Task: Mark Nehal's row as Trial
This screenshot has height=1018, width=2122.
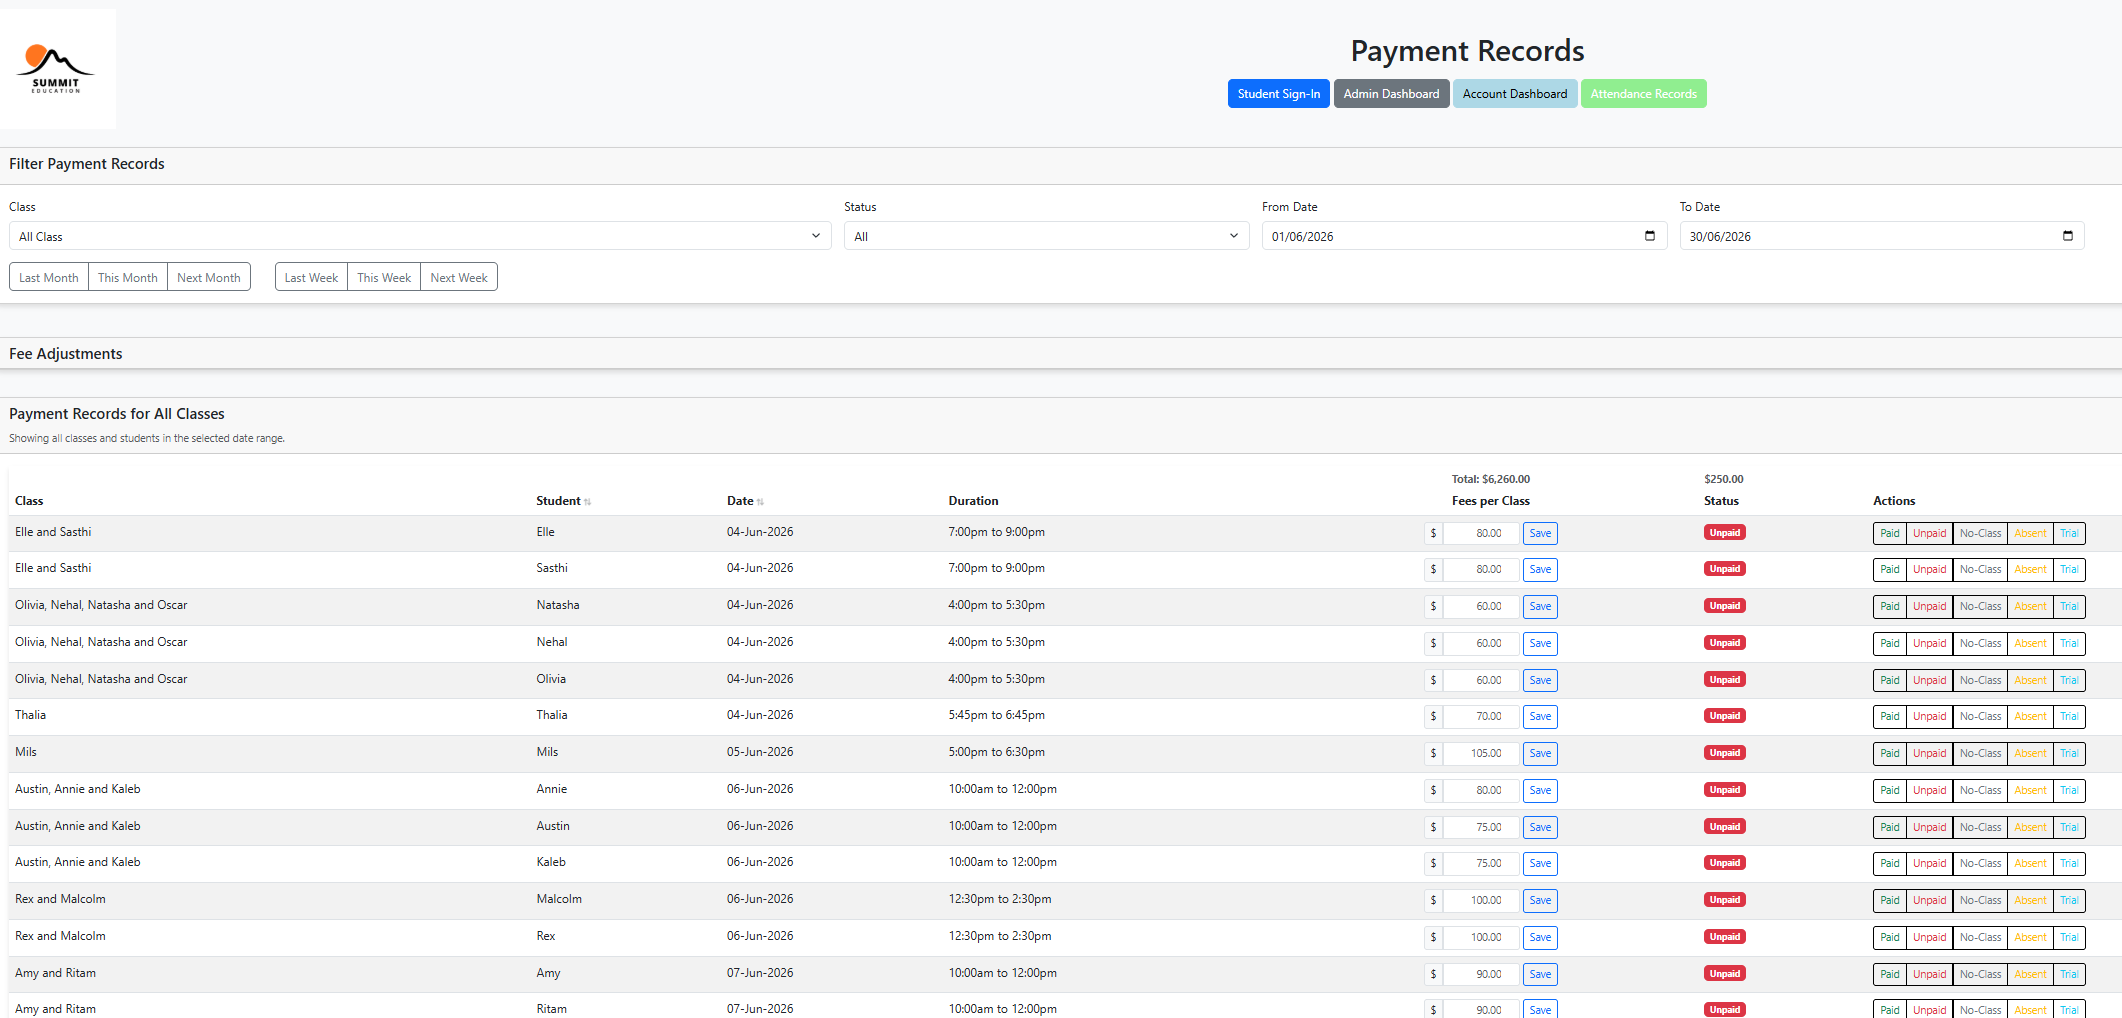Action: coord(2069,643)
